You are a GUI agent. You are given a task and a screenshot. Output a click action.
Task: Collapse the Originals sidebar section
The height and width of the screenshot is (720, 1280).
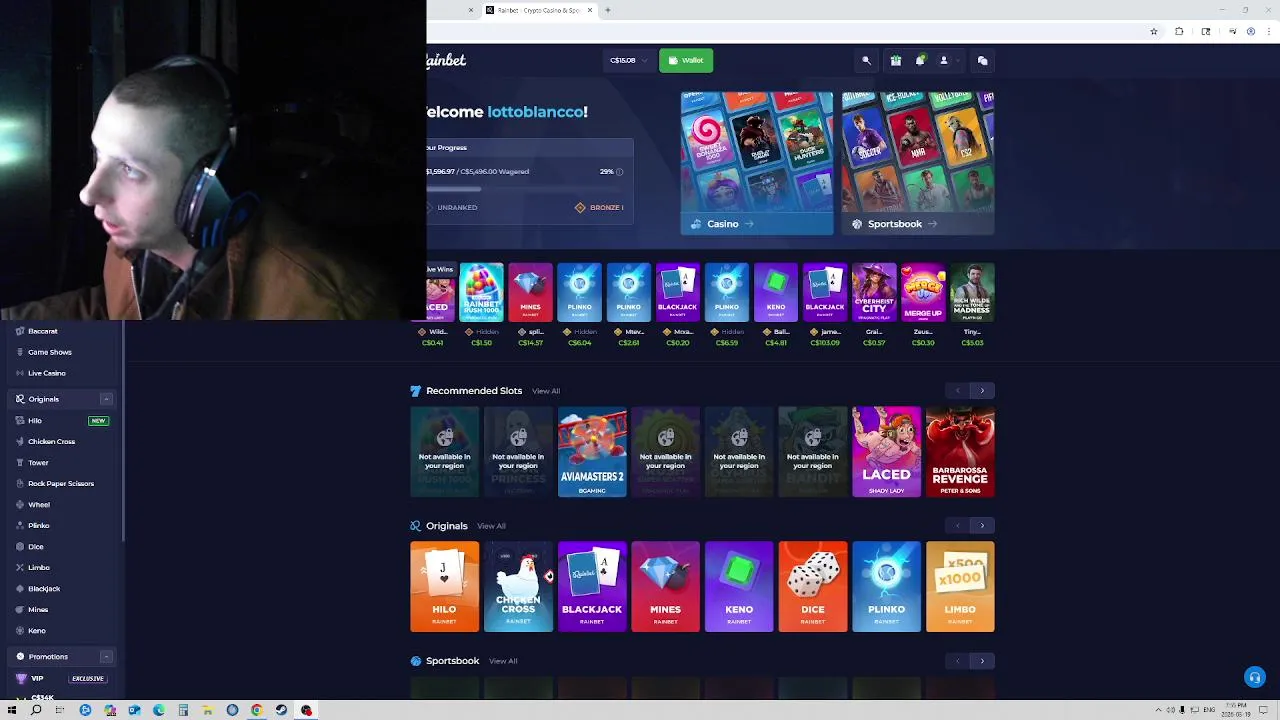click(106, 399)
